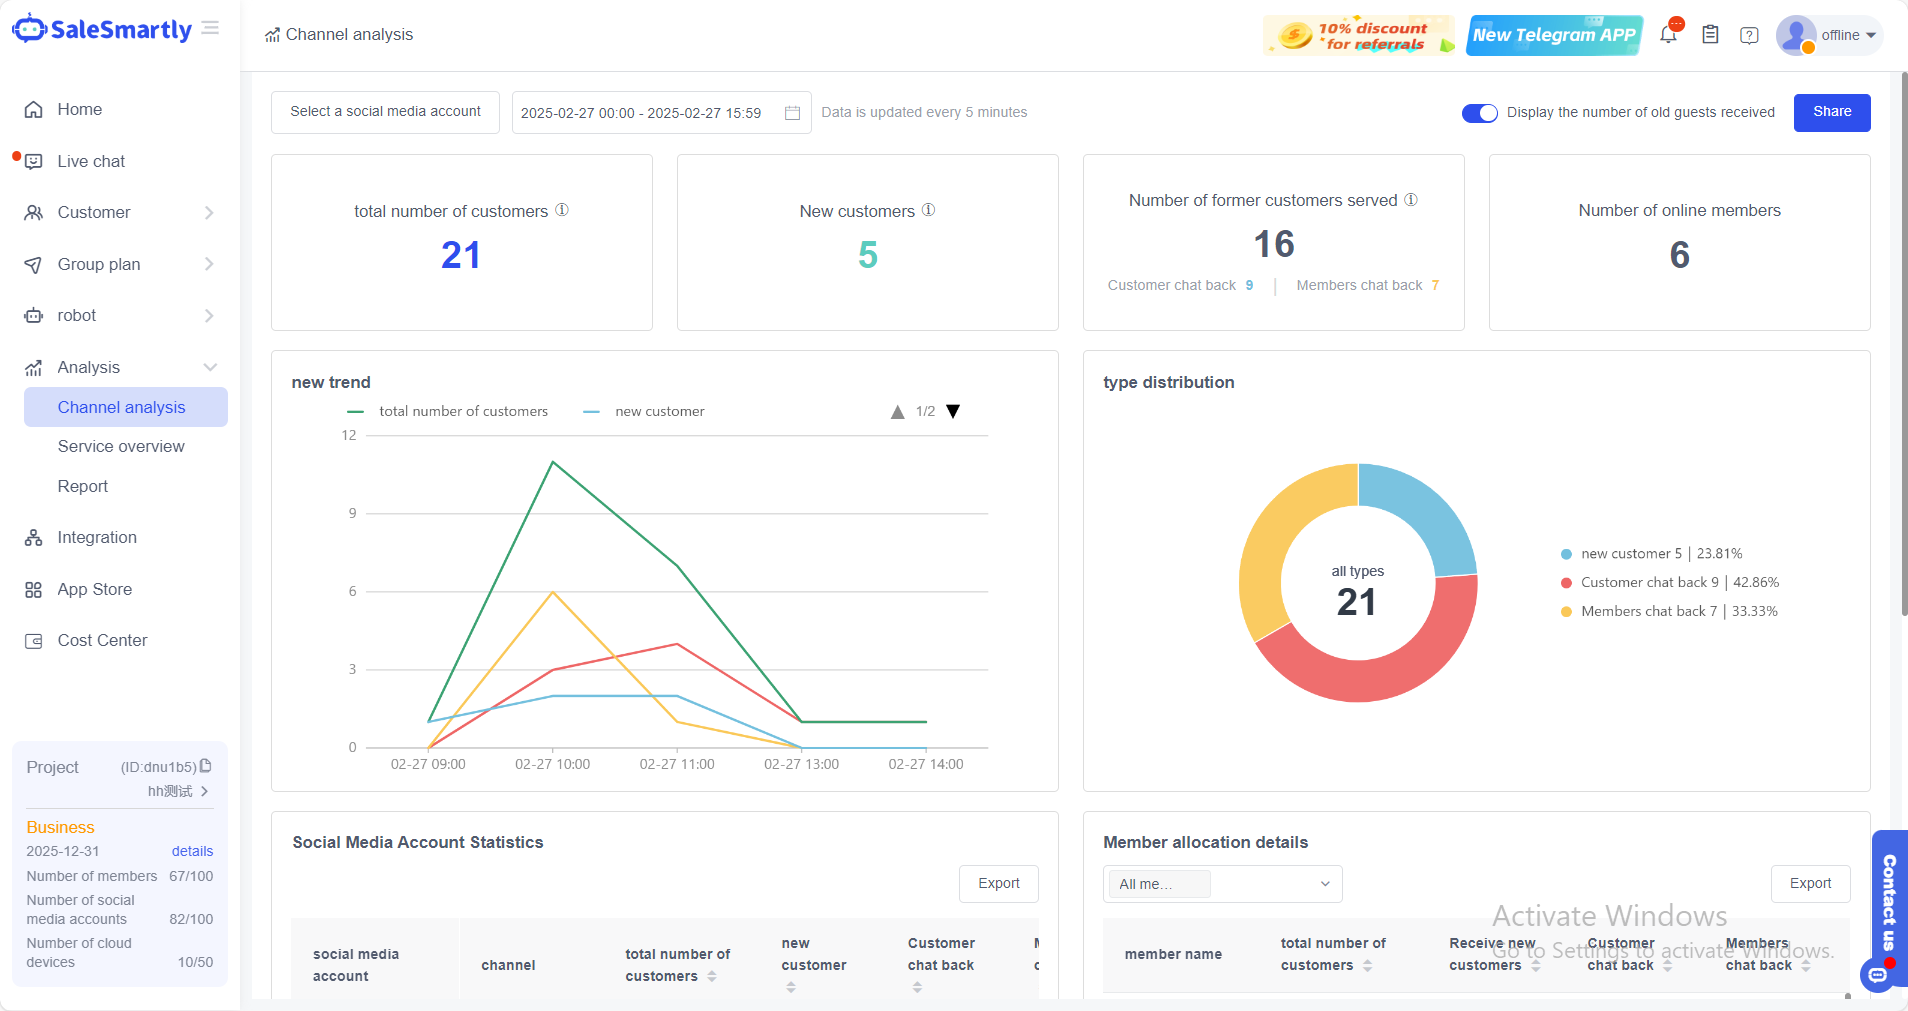Hide total number of customers chart series

[448, 411]
